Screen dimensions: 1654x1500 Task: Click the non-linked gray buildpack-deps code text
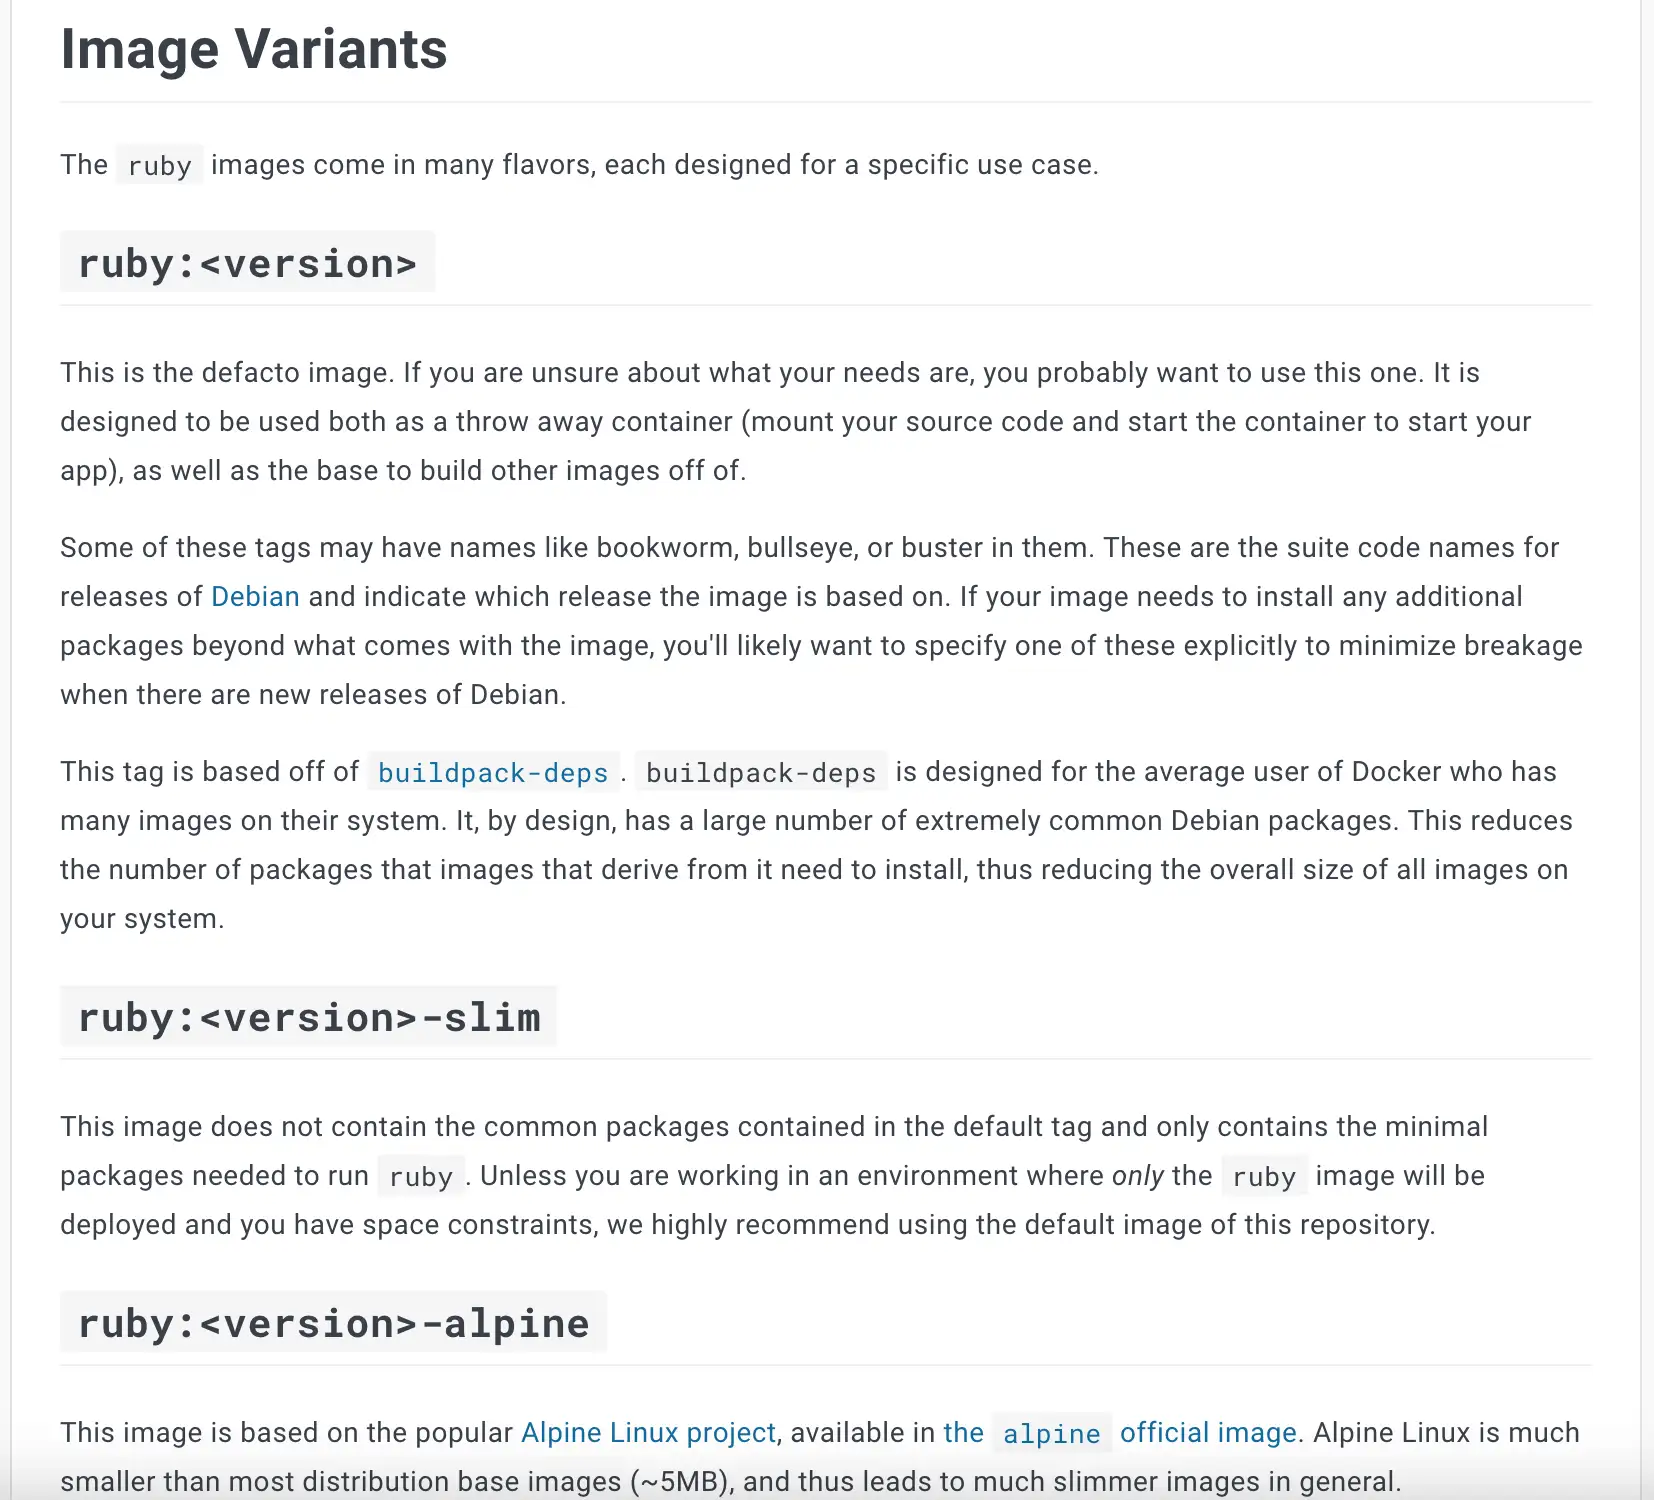pos(760,773)
